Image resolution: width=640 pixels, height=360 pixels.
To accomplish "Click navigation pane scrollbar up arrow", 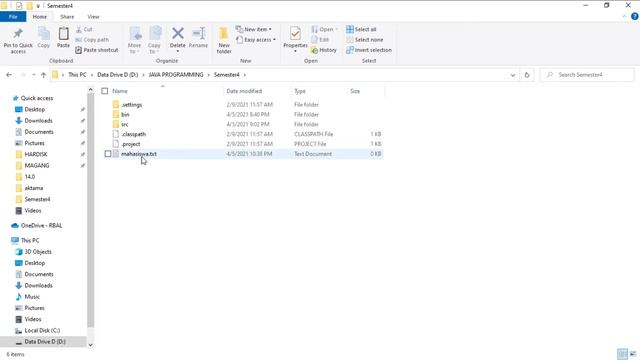I will (x=90, y=89).
